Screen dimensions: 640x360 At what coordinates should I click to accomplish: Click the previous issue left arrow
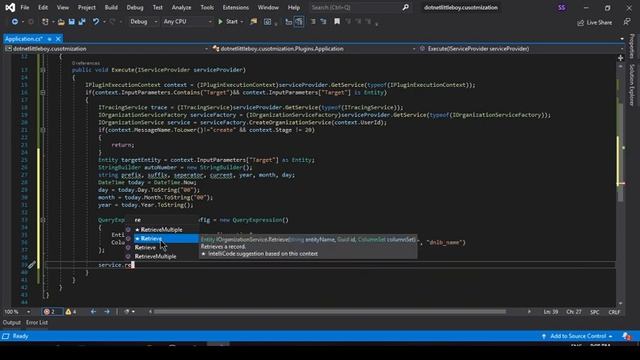click(93, 312)
